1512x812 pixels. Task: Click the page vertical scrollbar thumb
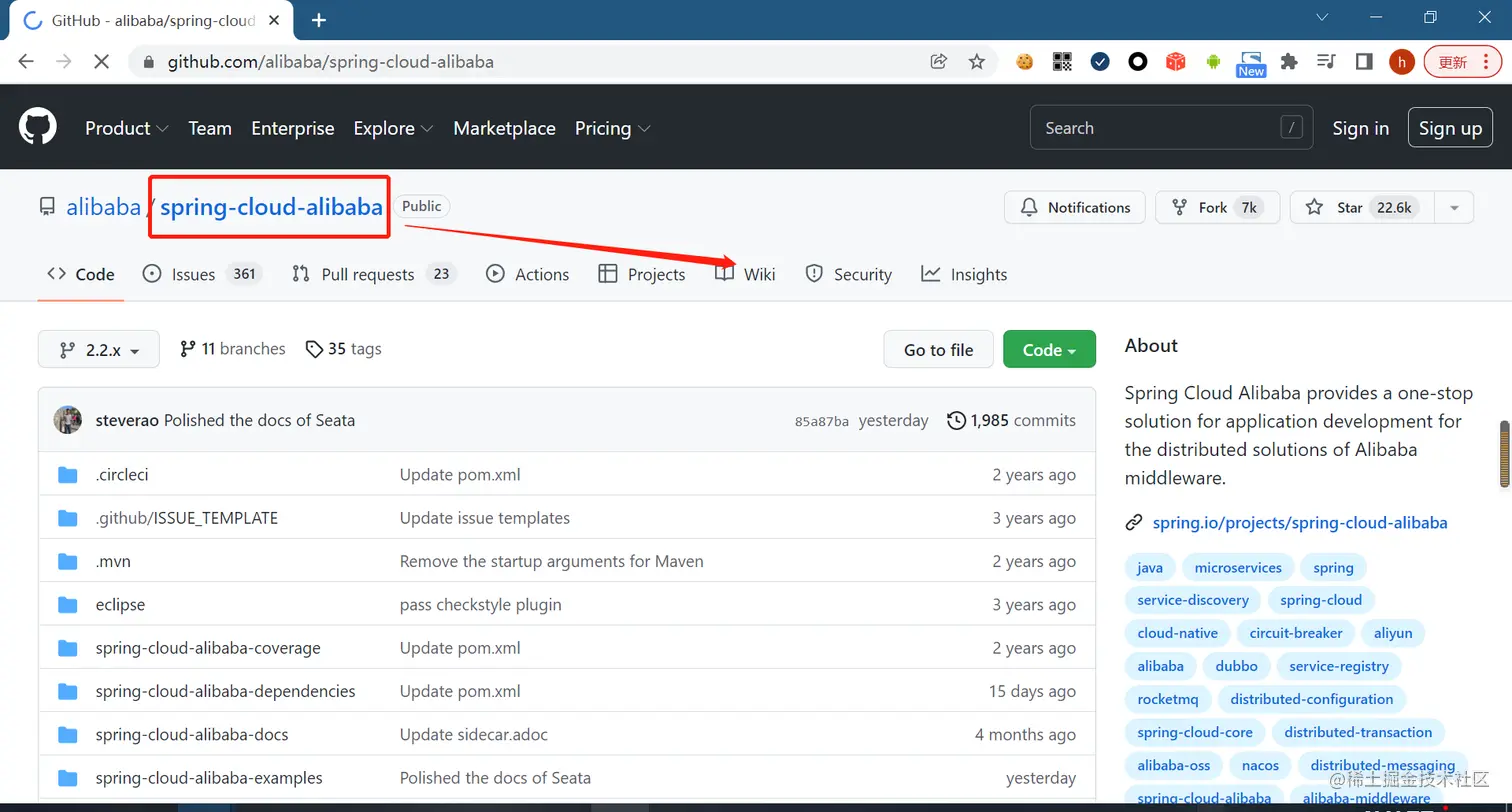[x=1504, y=455]
